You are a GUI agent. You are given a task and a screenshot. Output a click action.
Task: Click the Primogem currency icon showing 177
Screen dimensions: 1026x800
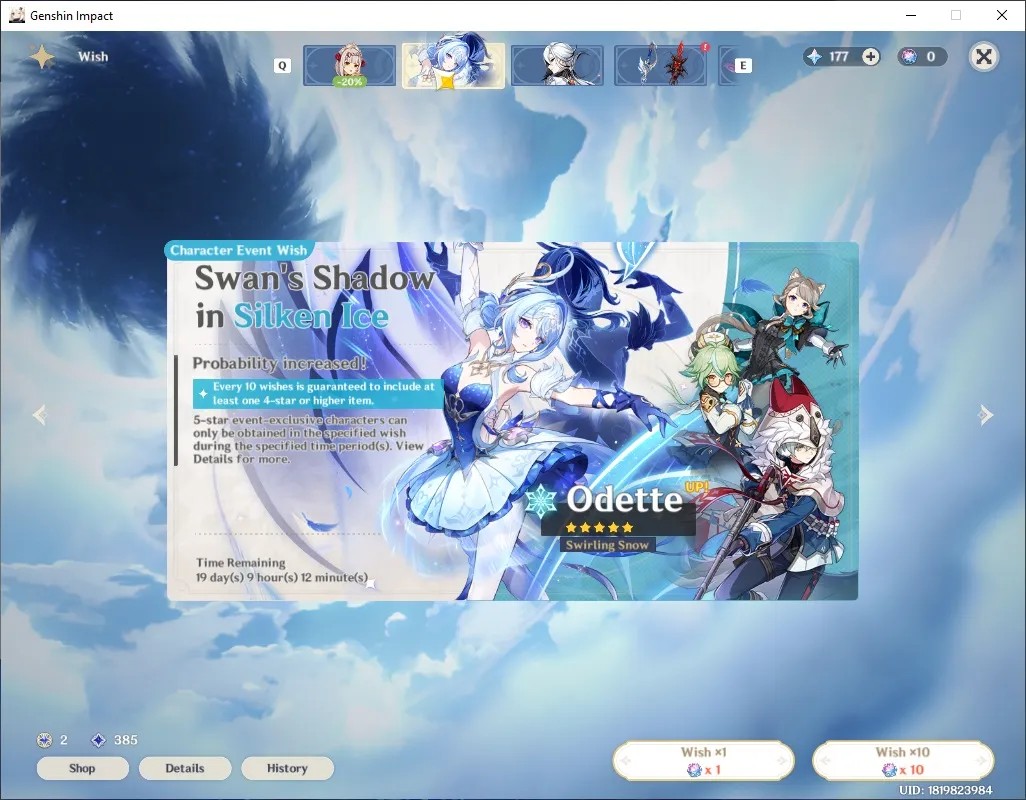pos(815,57)
